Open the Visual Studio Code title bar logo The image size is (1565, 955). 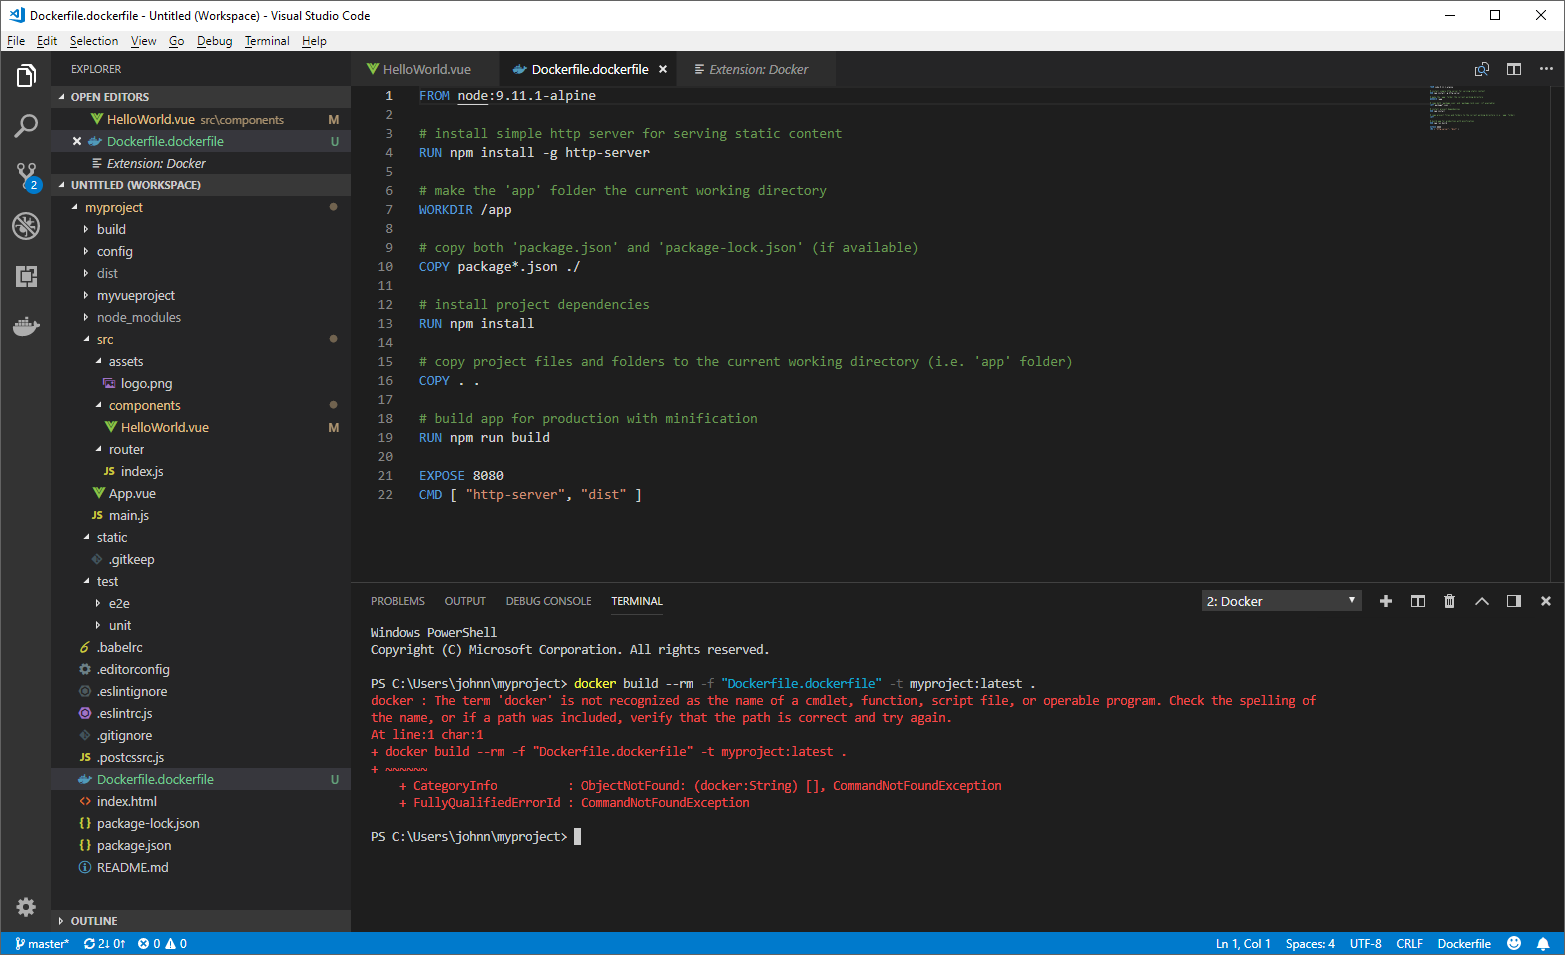point(17,15)
